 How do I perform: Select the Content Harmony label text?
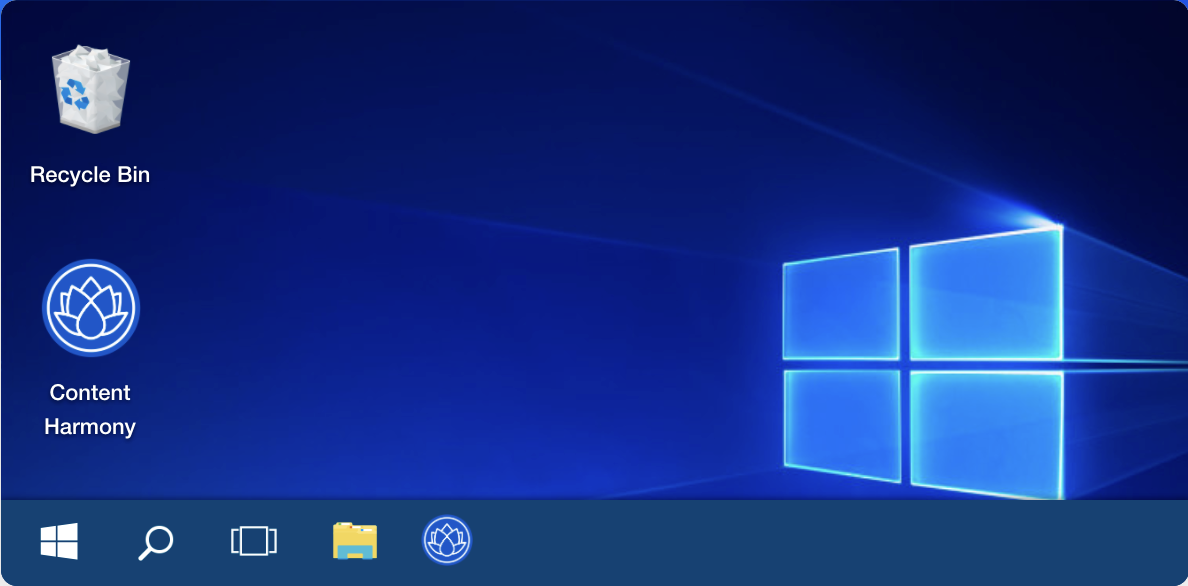[x=90, y=409]
